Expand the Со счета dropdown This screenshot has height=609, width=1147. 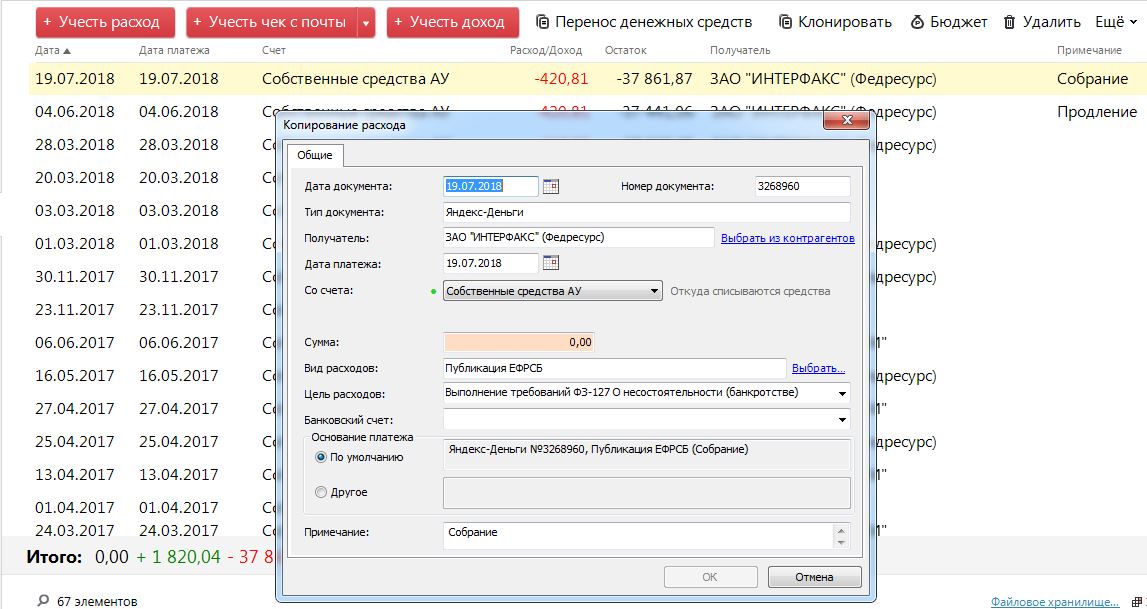coord(654,291)
